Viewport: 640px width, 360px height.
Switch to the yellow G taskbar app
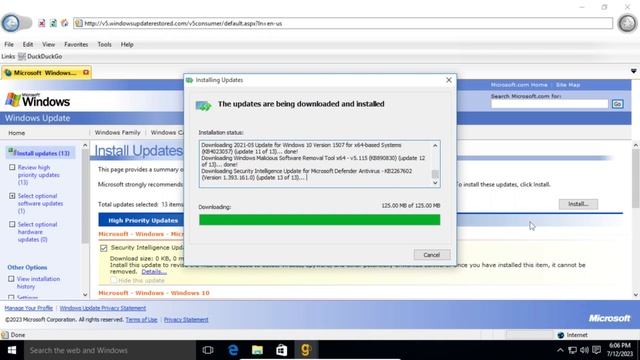(306, 350)
